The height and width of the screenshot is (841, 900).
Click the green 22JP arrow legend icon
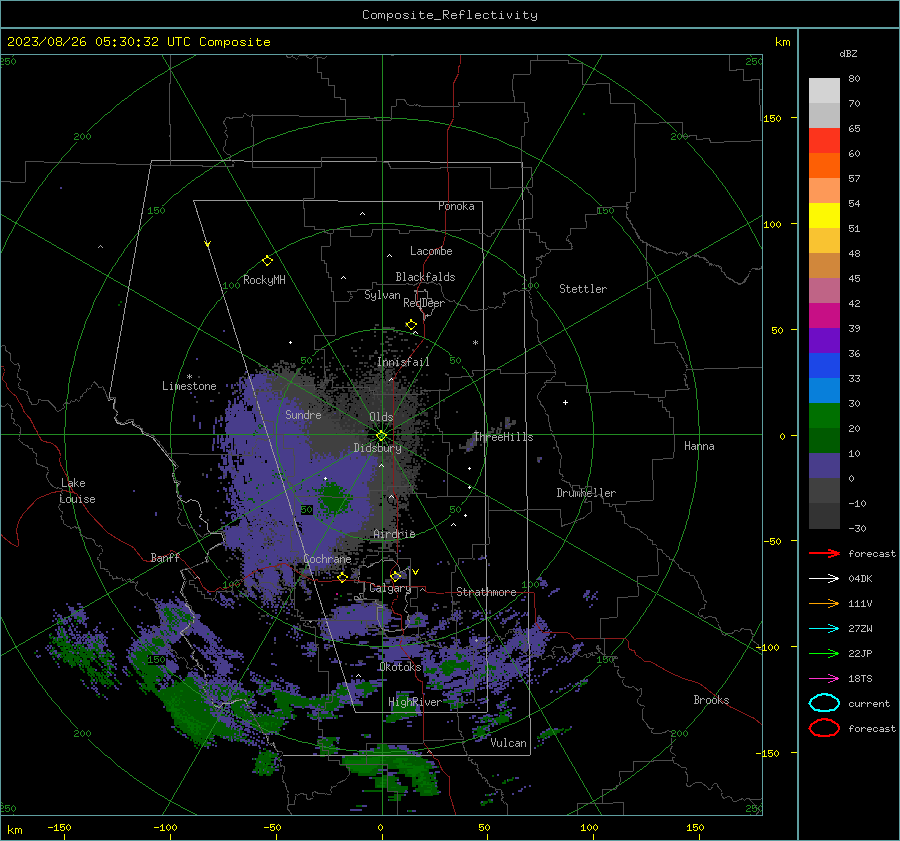point(824,653)
